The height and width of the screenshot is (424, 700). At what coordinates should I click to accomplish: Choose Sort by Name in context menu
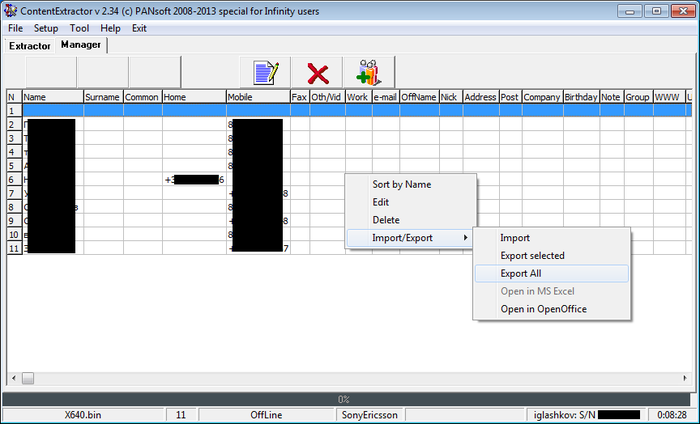[x=401, y=185]
